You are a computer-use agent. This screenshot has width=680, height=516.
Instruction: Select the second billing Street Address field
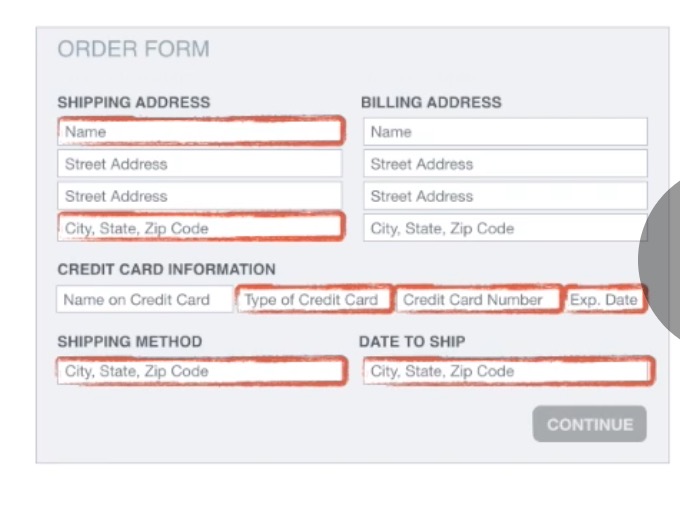(x=505, y=196)
